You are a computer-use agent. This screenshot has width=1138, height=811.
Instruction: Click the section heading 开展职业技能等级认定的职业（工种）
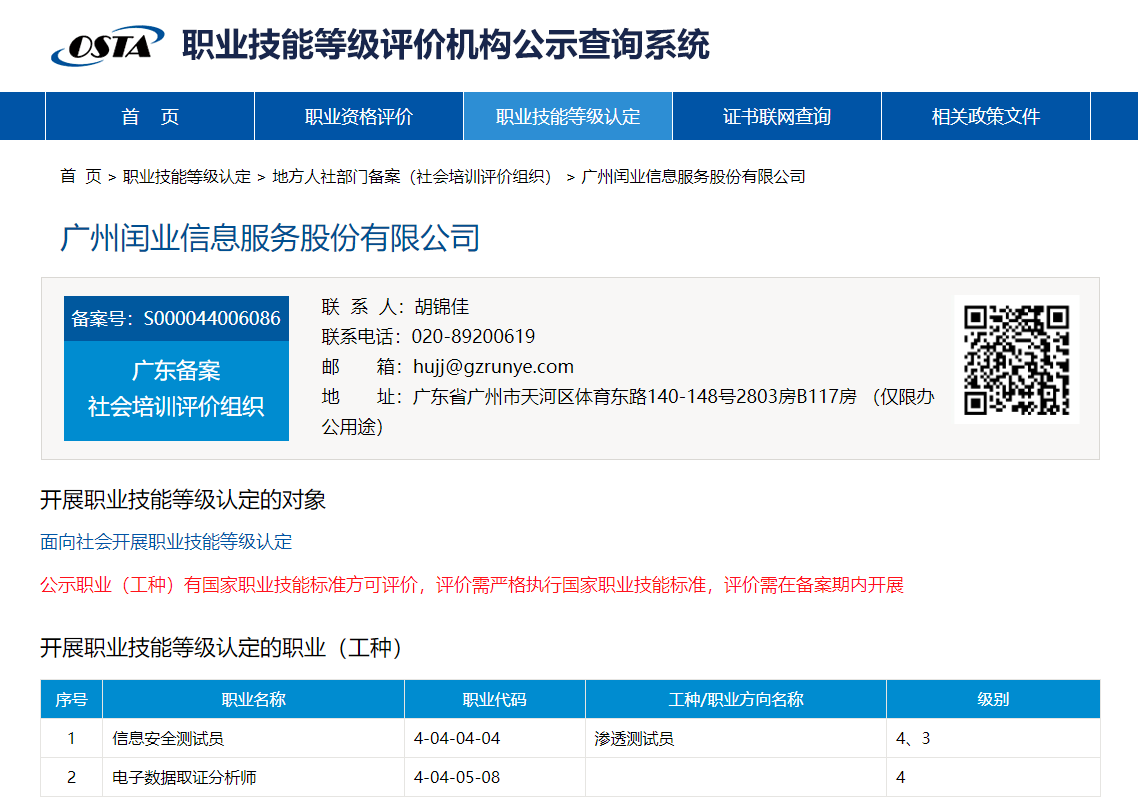point(221,648)
